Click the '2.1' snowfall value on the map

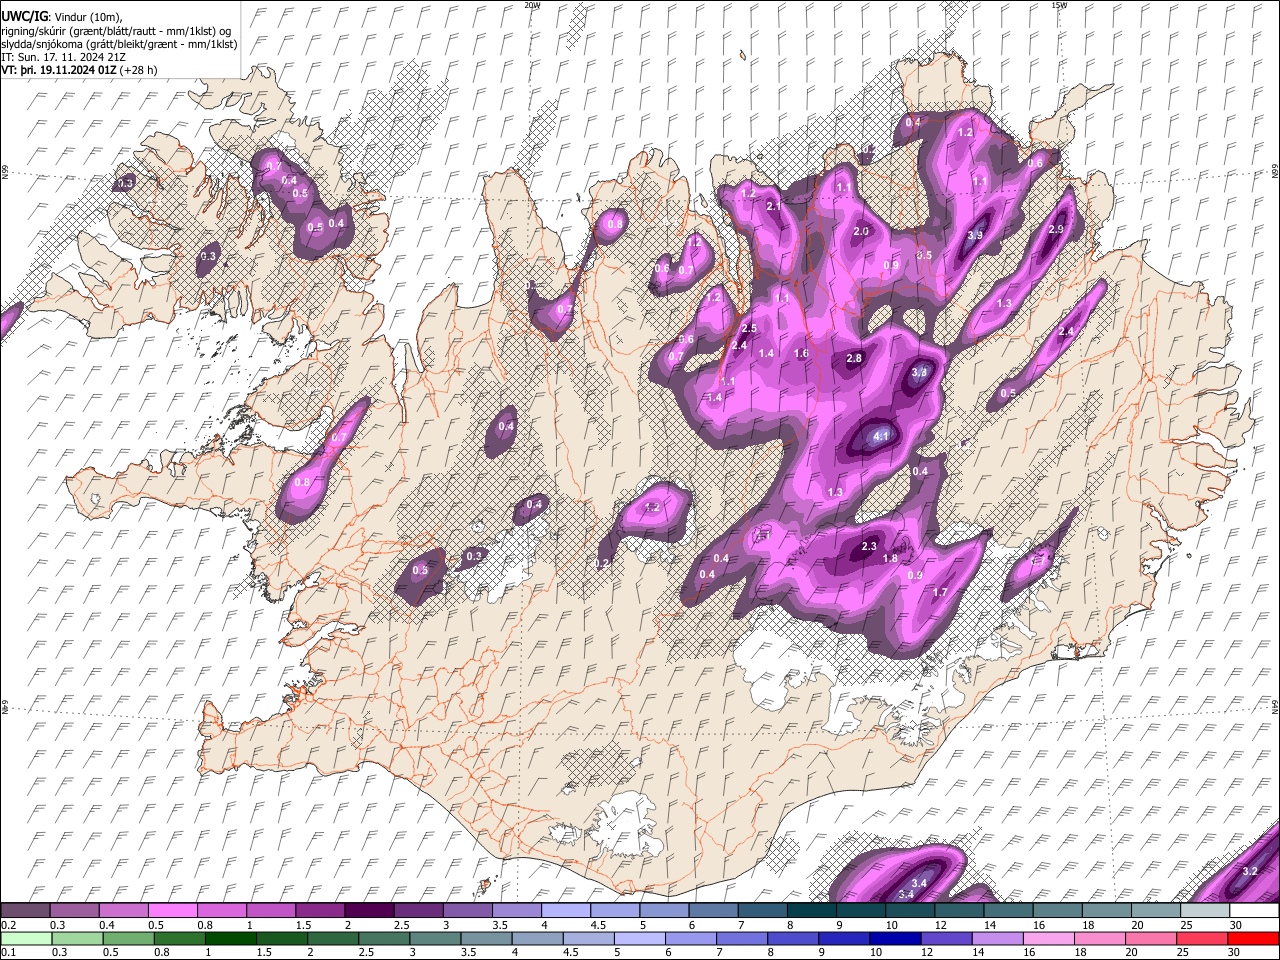click(x=773, y=206)
